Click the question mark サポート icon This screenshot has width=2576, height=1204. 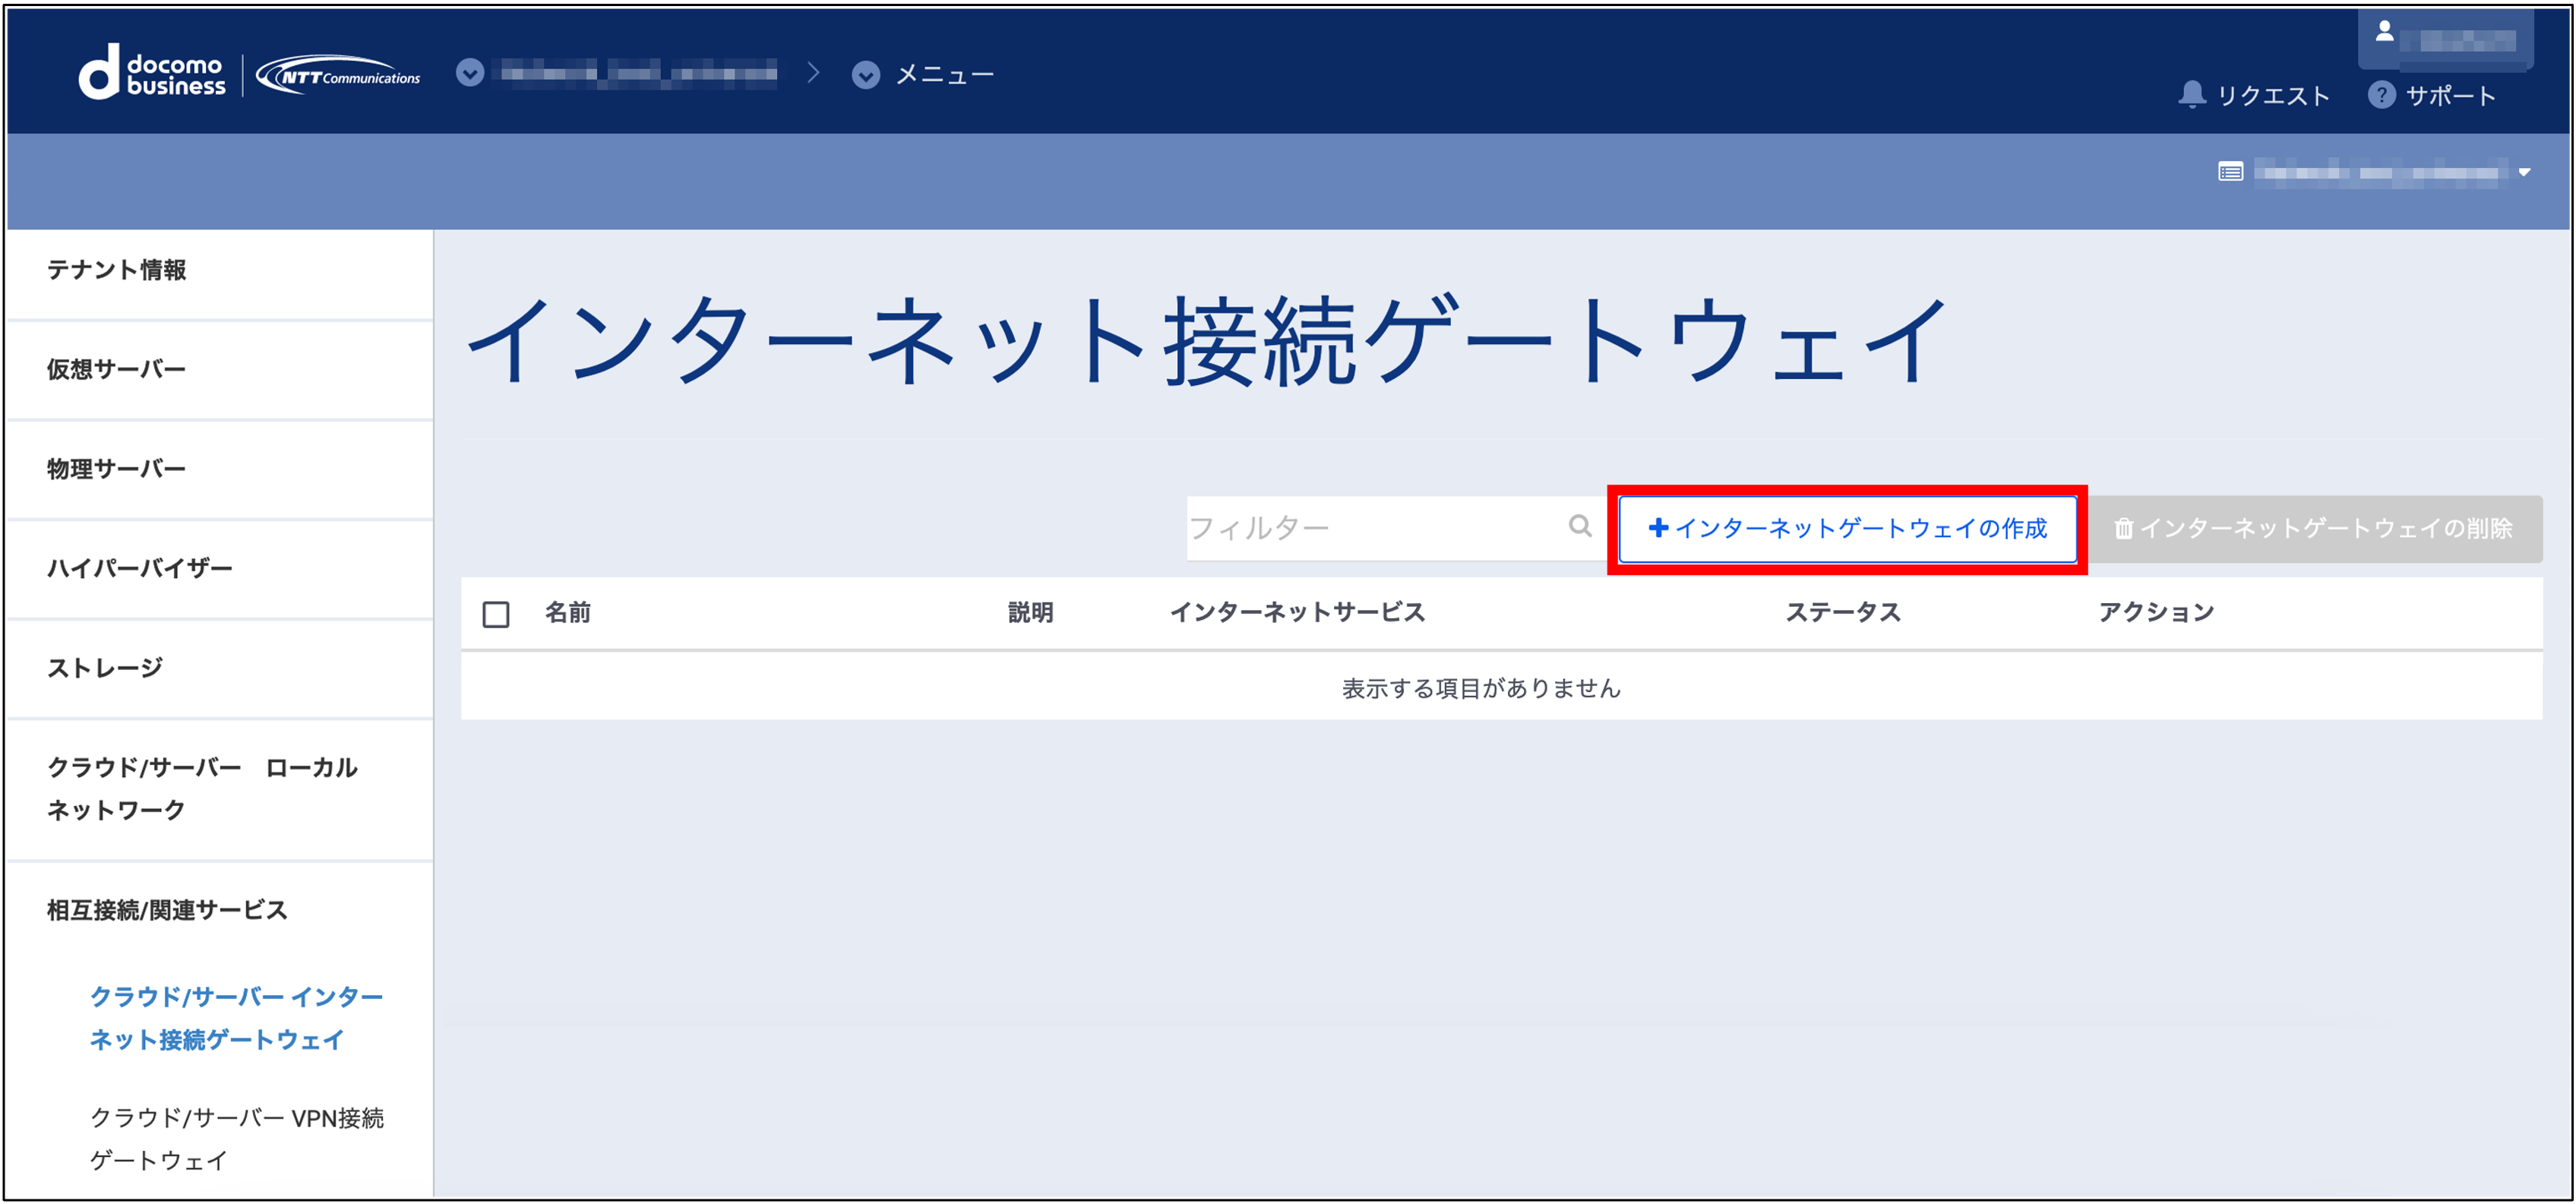(2381, 95)
